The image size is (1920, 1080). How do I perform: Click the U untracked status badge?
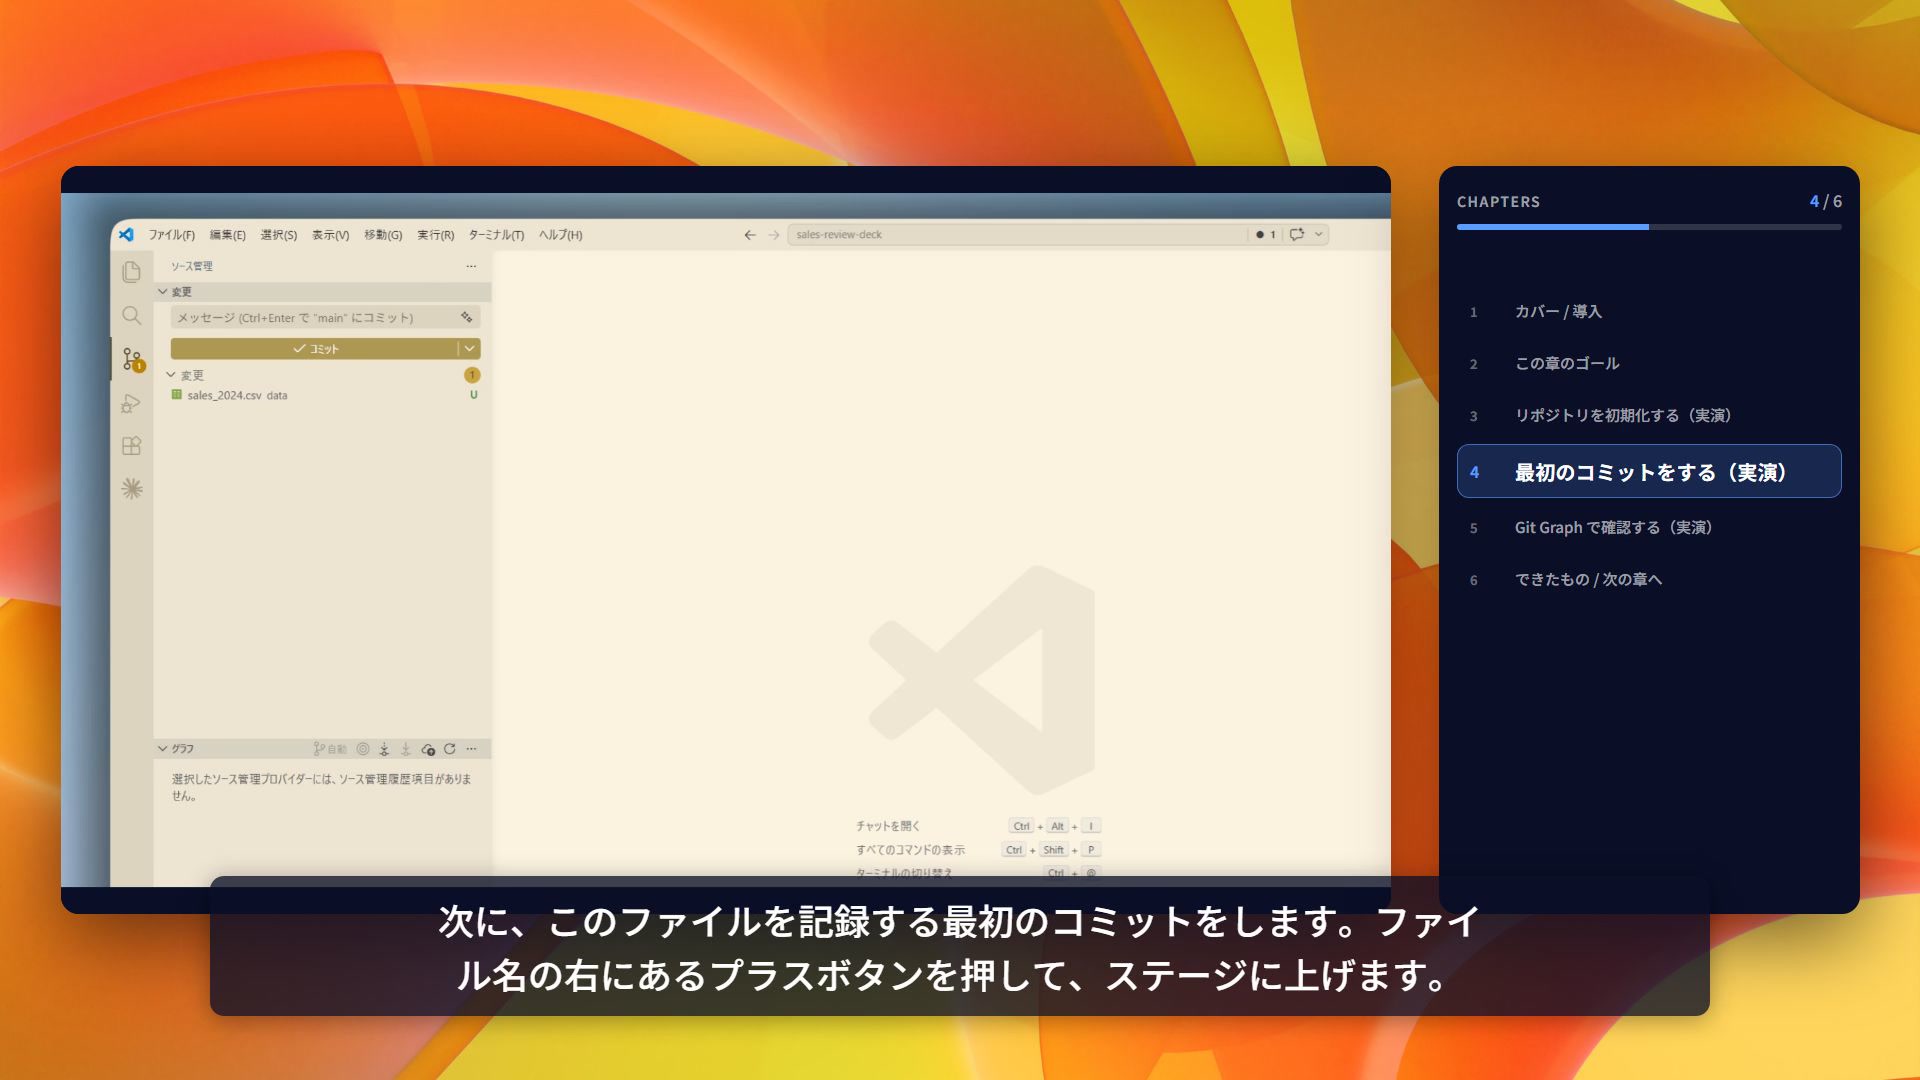pyautogui.click(x=474, y=395)
